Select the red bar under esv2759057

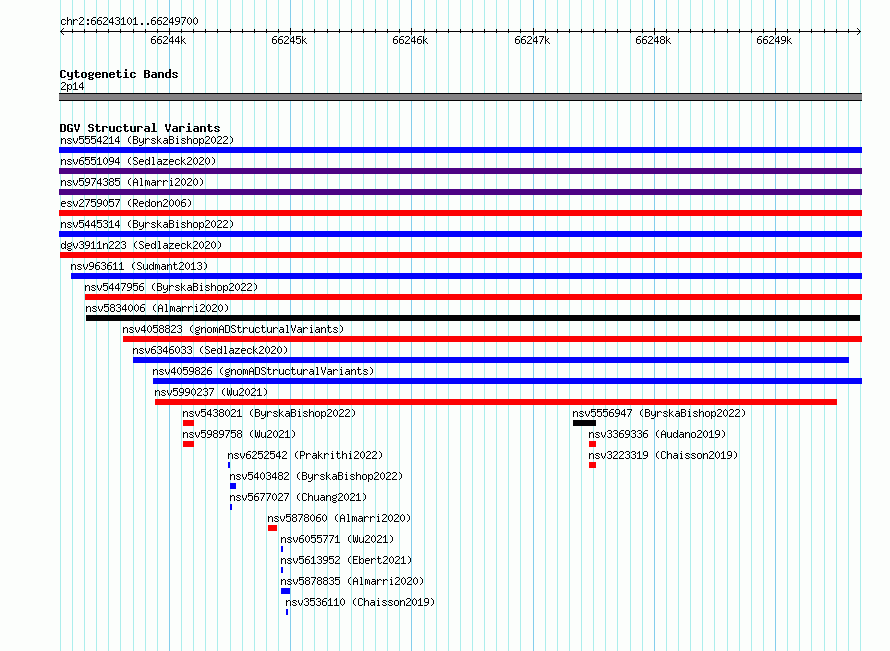pos(460,213)
